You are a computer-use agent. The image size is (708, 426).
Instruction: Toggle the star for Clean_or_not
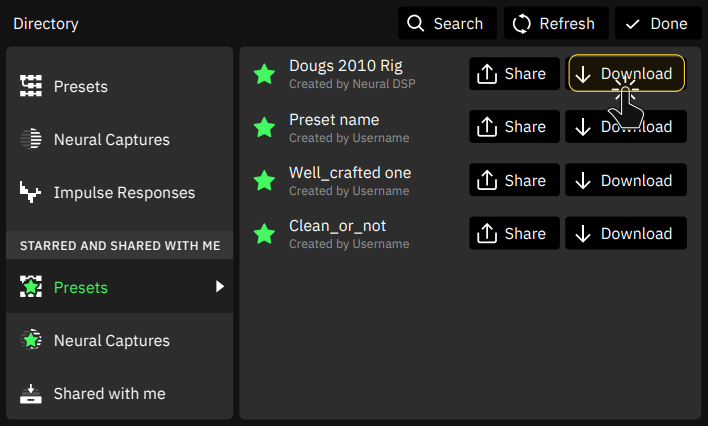(x=264, y=233)
